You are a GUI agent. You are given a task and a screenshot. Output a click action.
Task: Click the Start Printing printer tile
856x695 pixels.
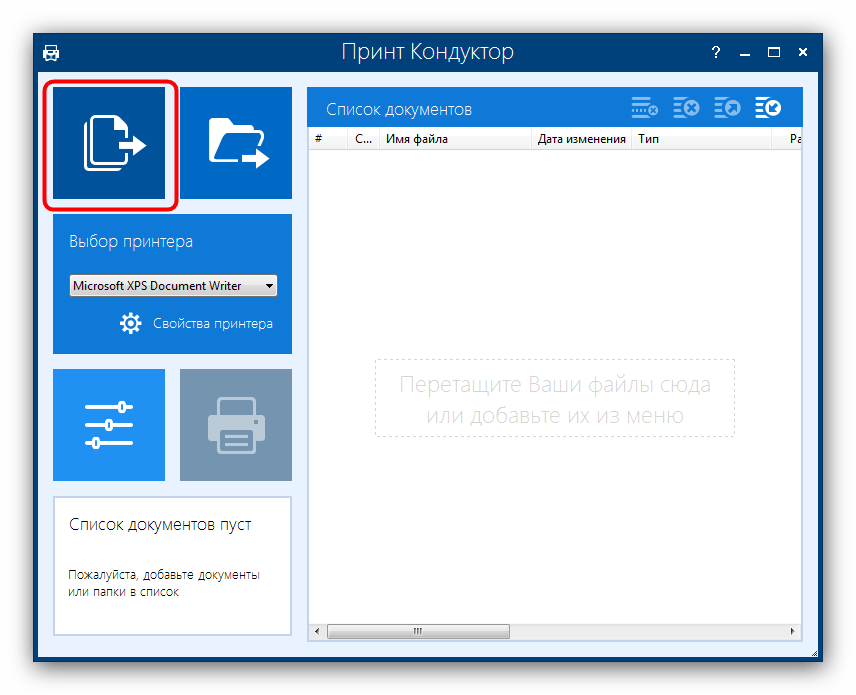pyautogui.click(x=236, y=425)
